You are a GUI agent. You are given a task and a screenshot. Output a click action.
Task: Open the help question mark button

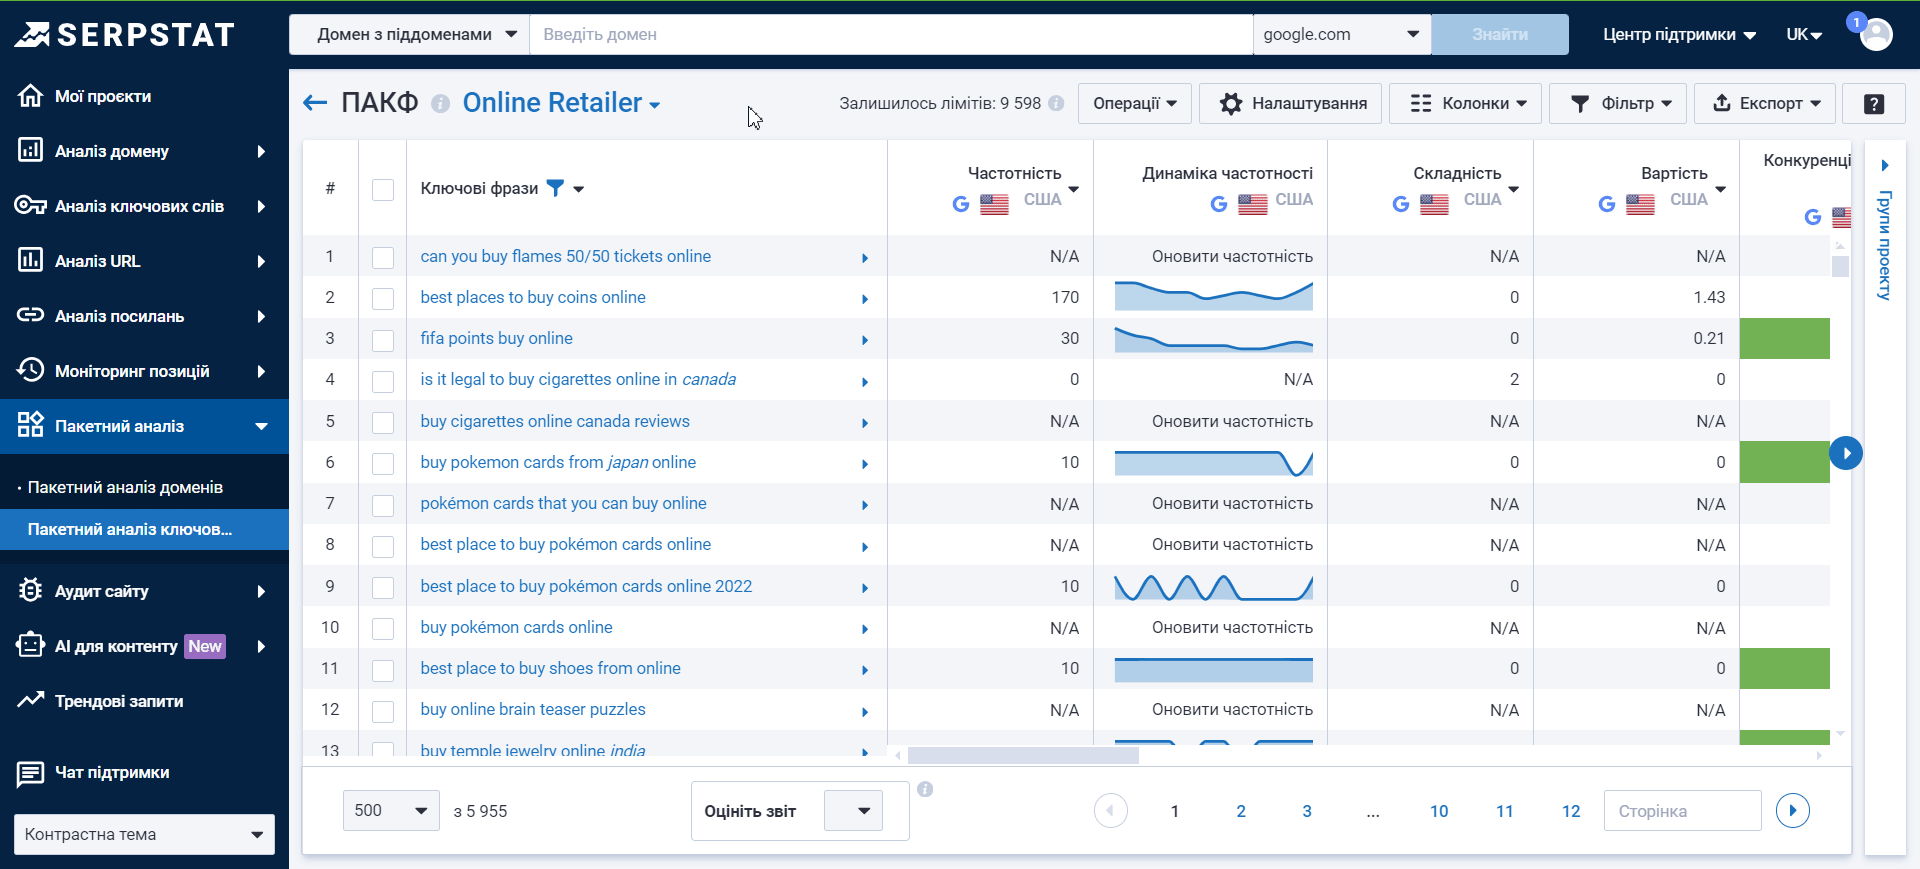pyautogui.click(x=1874, y=103)
